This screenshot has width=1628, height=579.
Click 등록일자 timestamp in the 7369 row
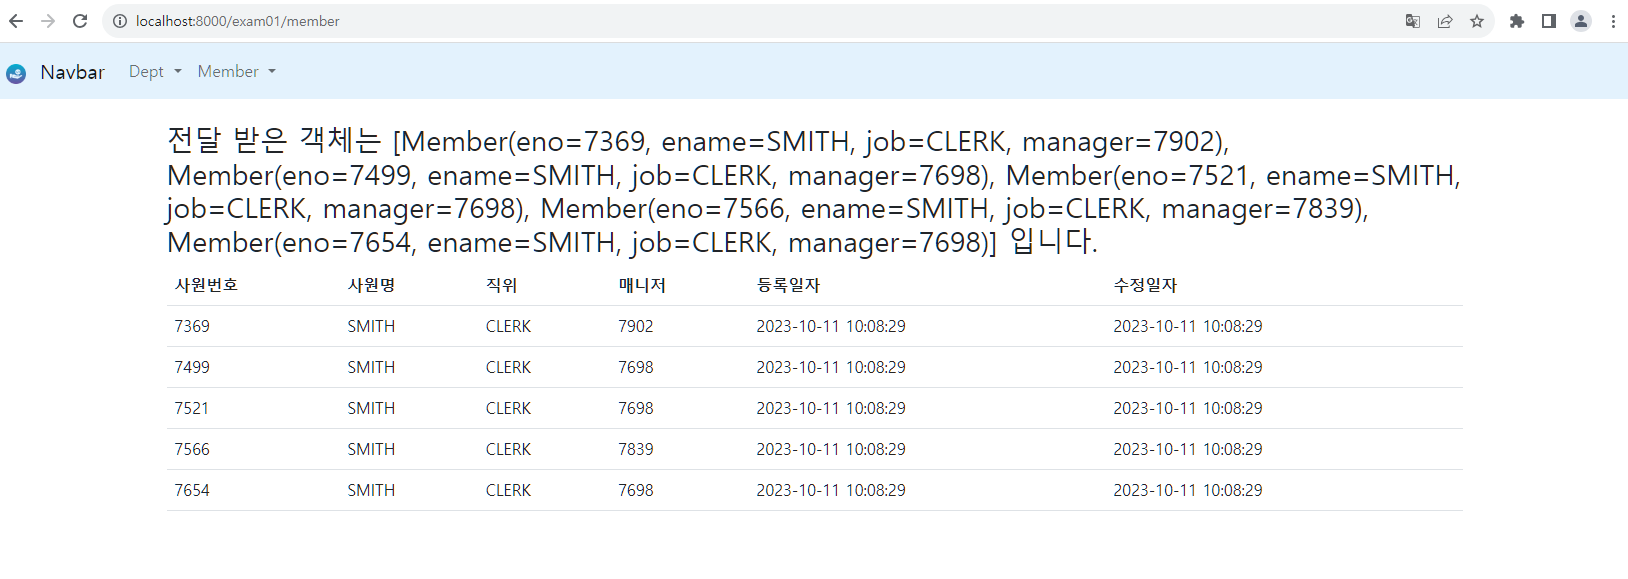pyautogui.click(x=831, y=326)
